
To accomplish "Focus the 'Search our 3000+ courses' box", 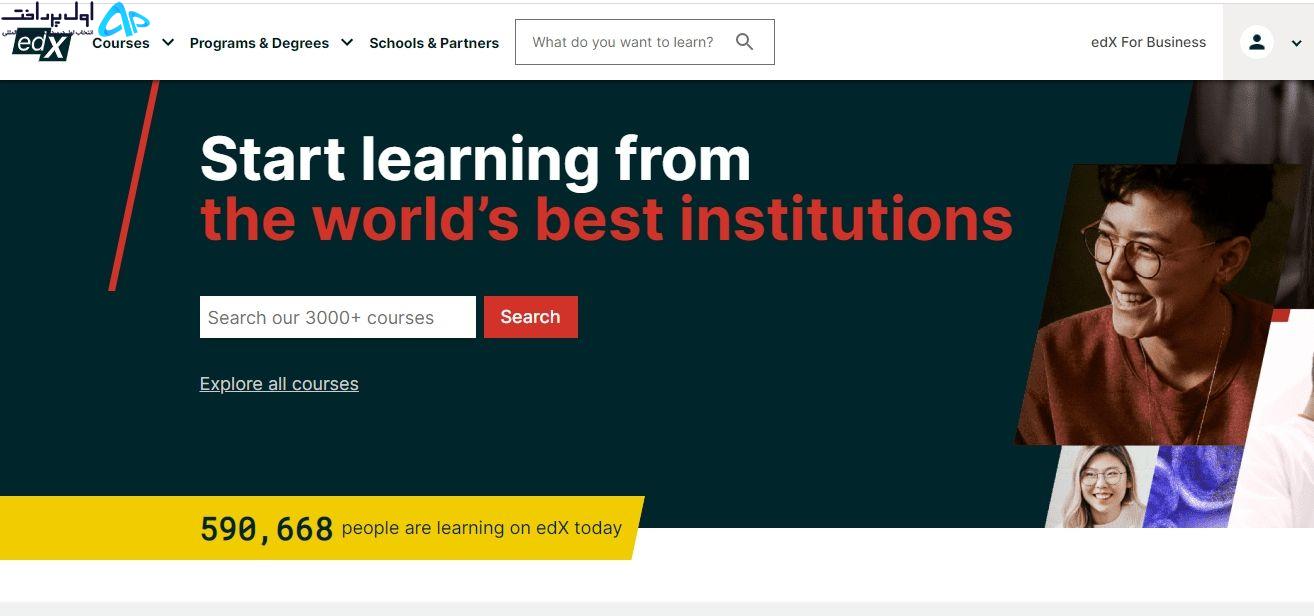I will coord(338,317).
